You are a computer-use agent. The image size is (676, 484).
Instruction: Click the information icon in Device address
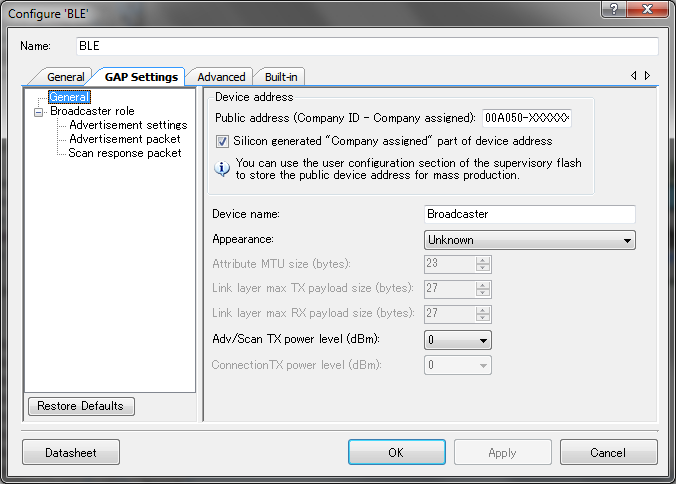click(222, 169)
